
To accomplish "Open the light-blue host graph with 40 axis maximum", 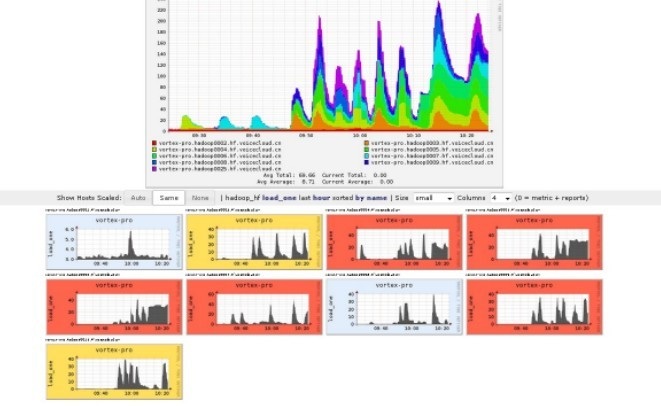I will pyautogui.click(x=394, y=307).
